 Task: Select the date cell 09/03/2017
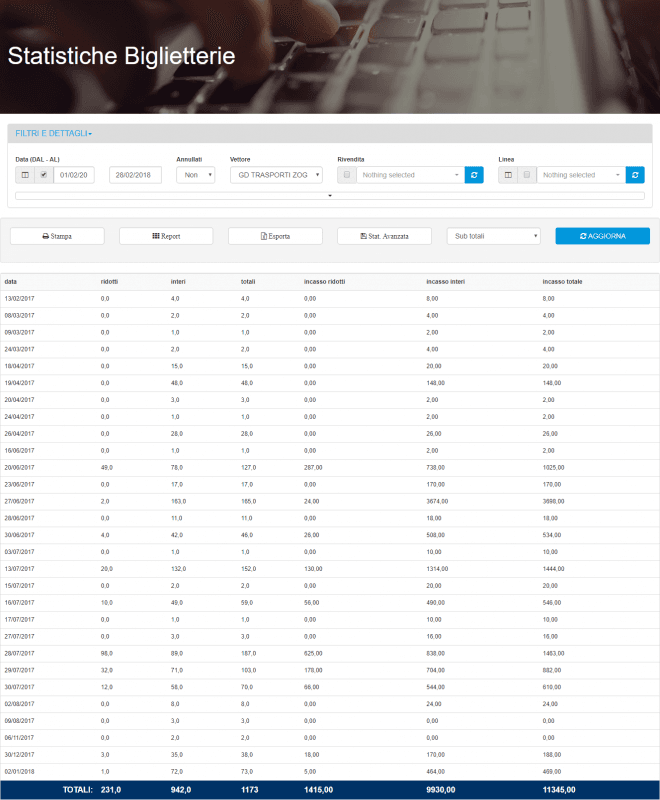pos(19,333)
